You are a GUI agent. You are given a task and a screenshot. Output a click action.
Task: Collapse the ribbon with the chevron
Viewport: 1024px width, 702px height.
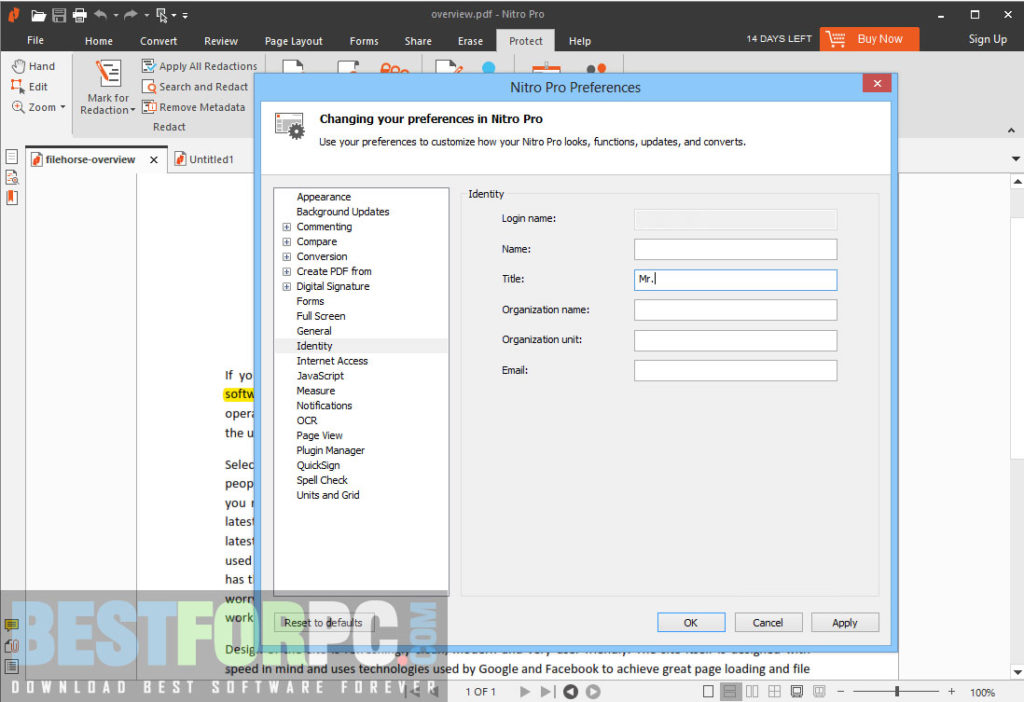coord(1011,131)
